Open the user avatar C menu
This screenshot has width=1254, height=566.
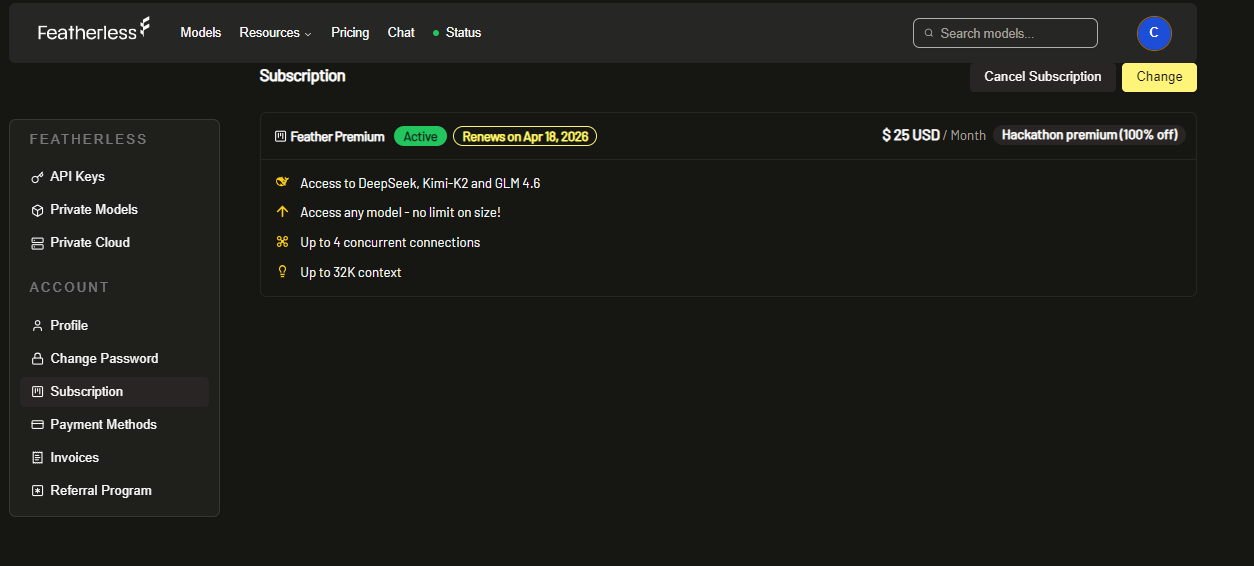[1154, 33]
